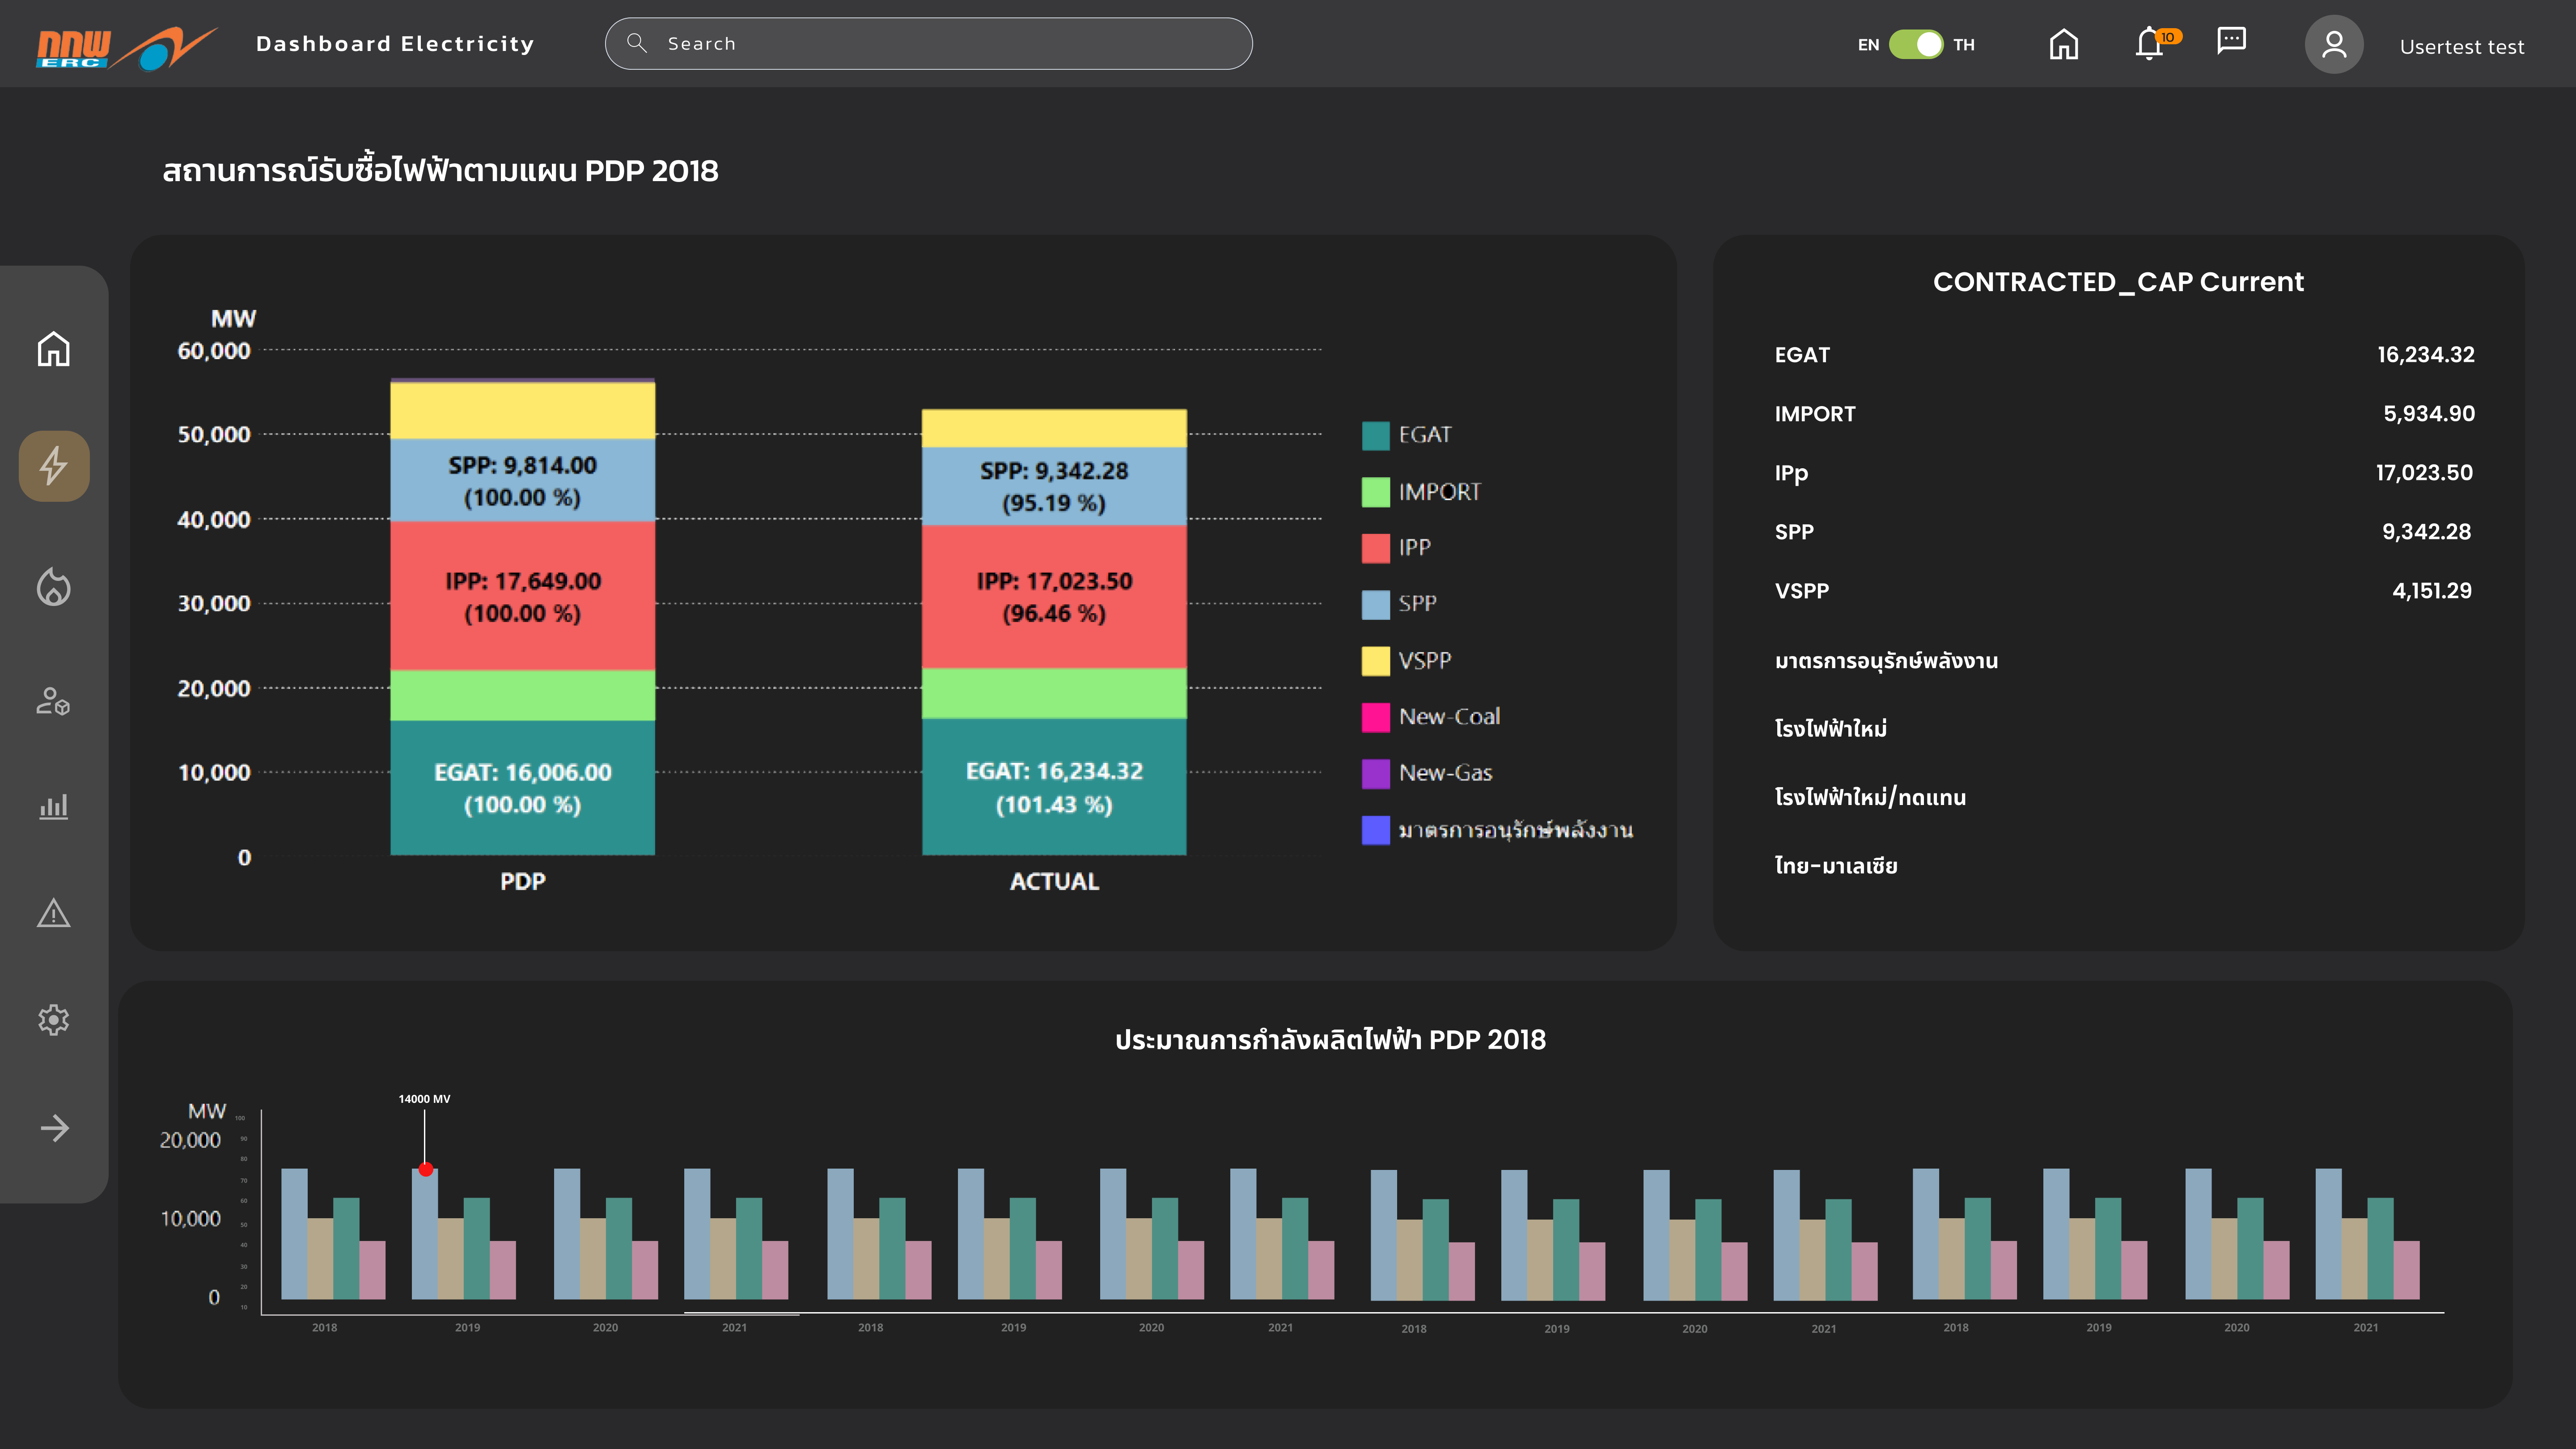Click the red 14000 MV marker dot
The image size is (2576, 1449).
[x=426, y=1169]
